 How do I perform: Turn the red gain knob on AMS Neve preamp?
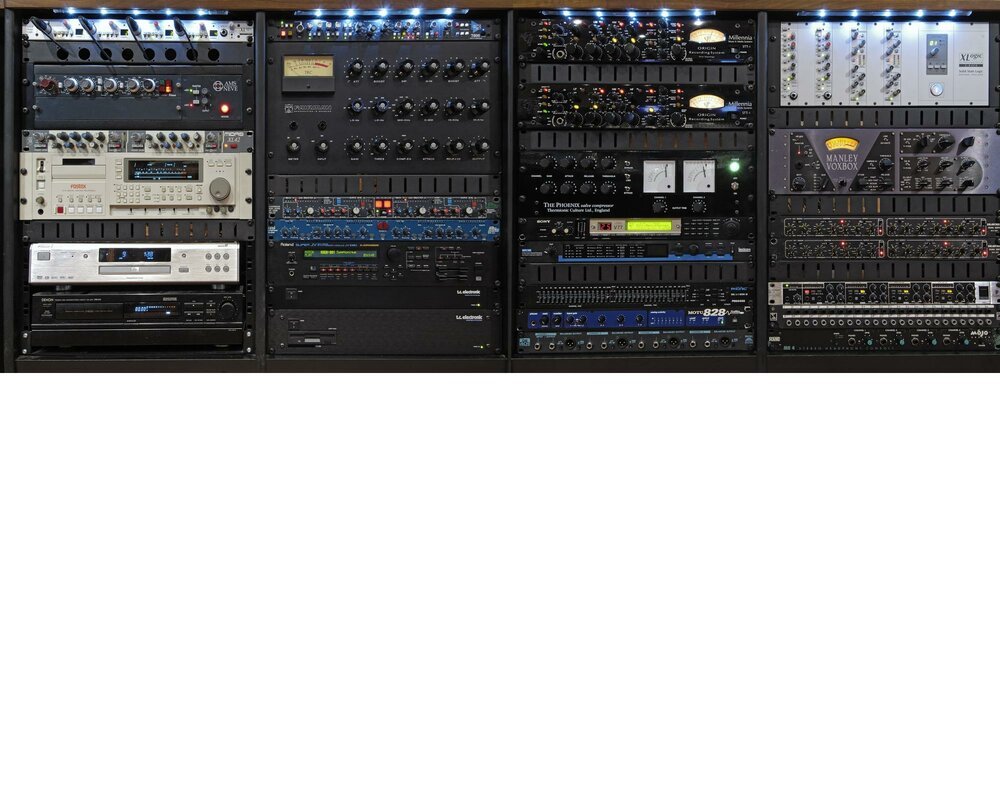(47, 84)
